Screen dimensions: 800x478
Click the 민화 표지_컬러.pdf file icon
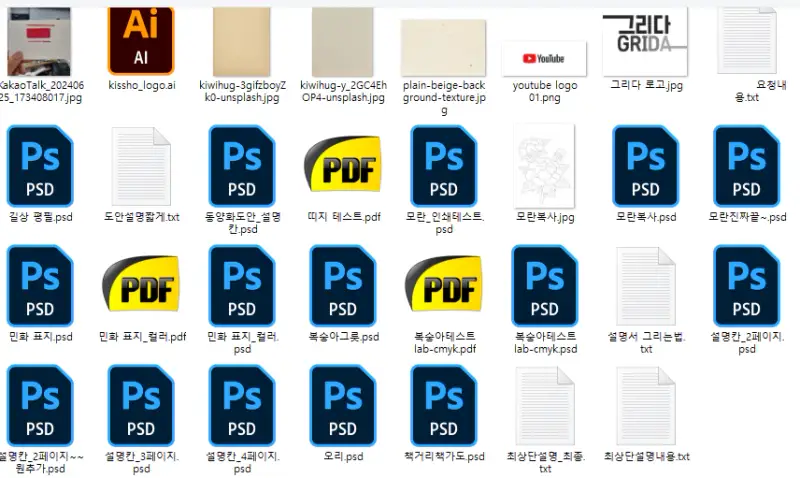click(x=141, y=286)
